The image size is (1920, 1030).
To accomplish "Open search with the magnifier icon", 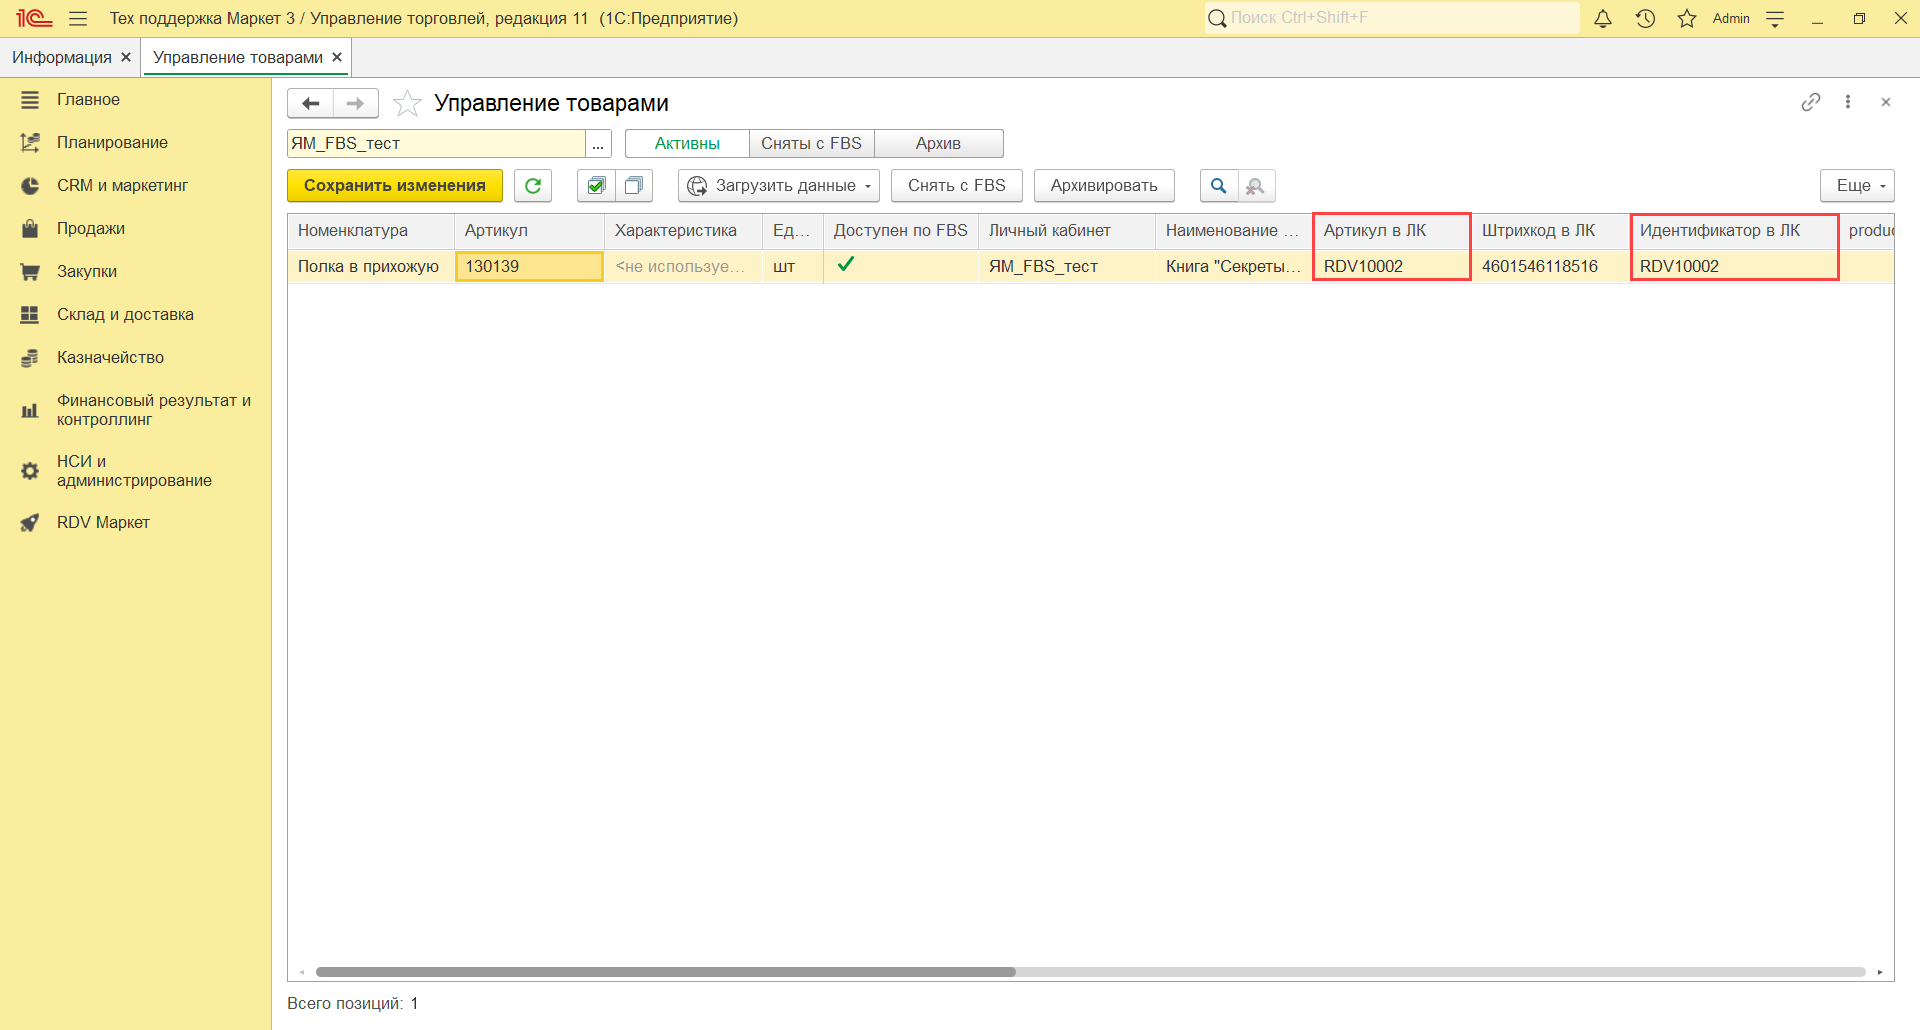I will 1218,186.
